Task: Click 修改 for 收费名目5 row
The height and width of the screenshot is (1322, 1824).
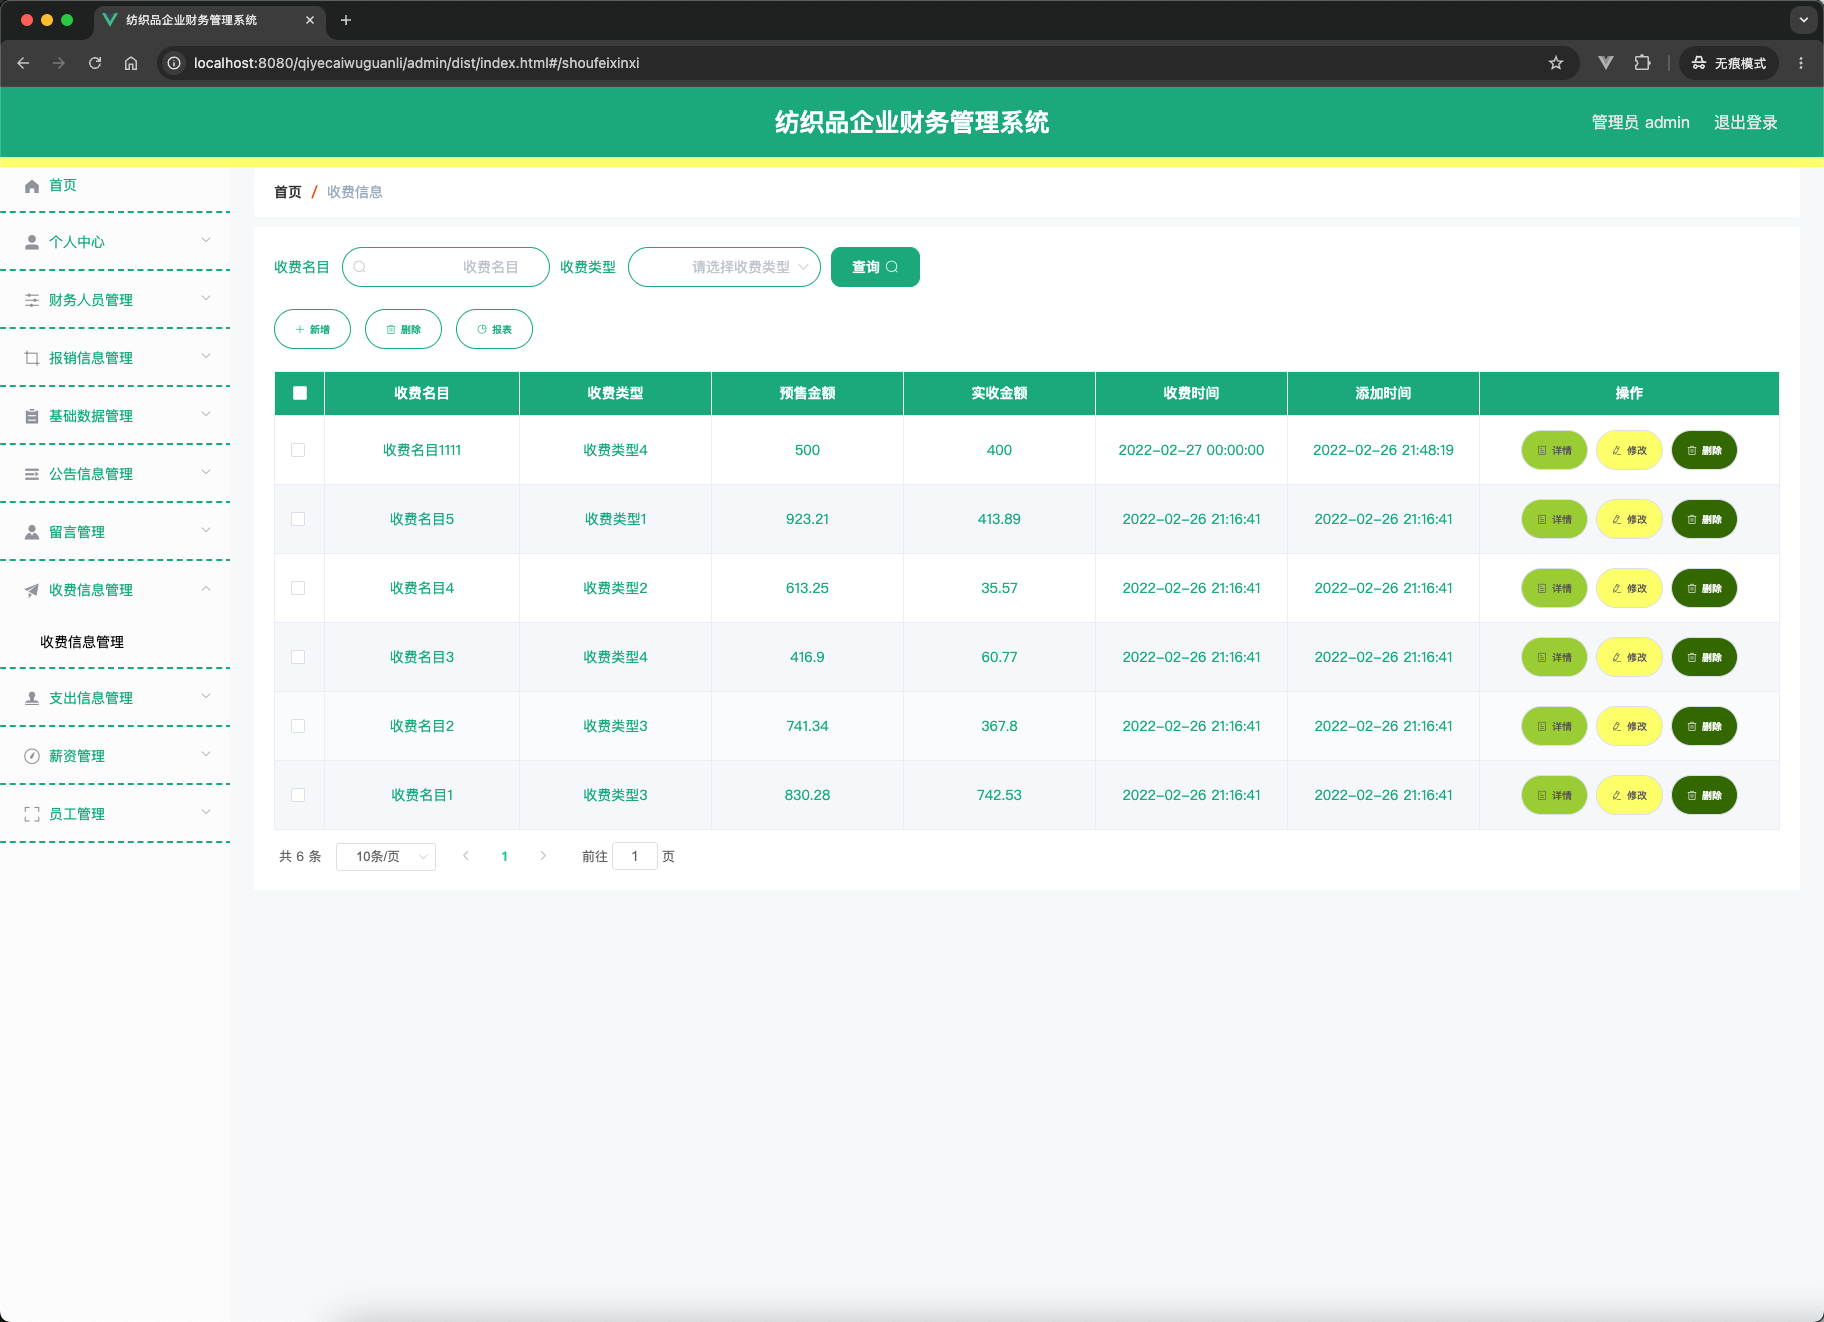Action: click(1629, 519)
